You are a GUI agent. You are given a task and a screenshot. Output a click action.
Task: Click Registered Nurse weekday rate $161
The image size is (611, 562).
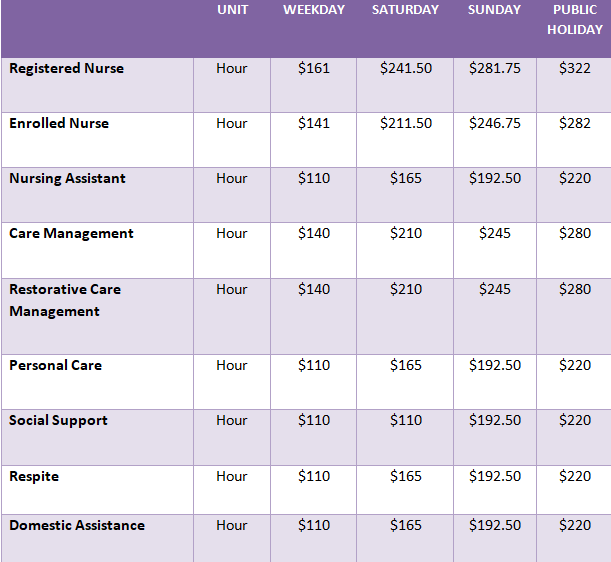(314, 68)
